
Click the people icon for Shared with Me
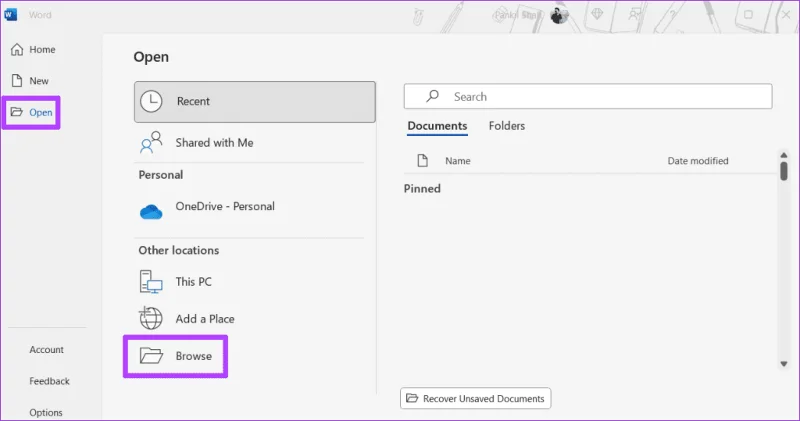click(151, 142)
